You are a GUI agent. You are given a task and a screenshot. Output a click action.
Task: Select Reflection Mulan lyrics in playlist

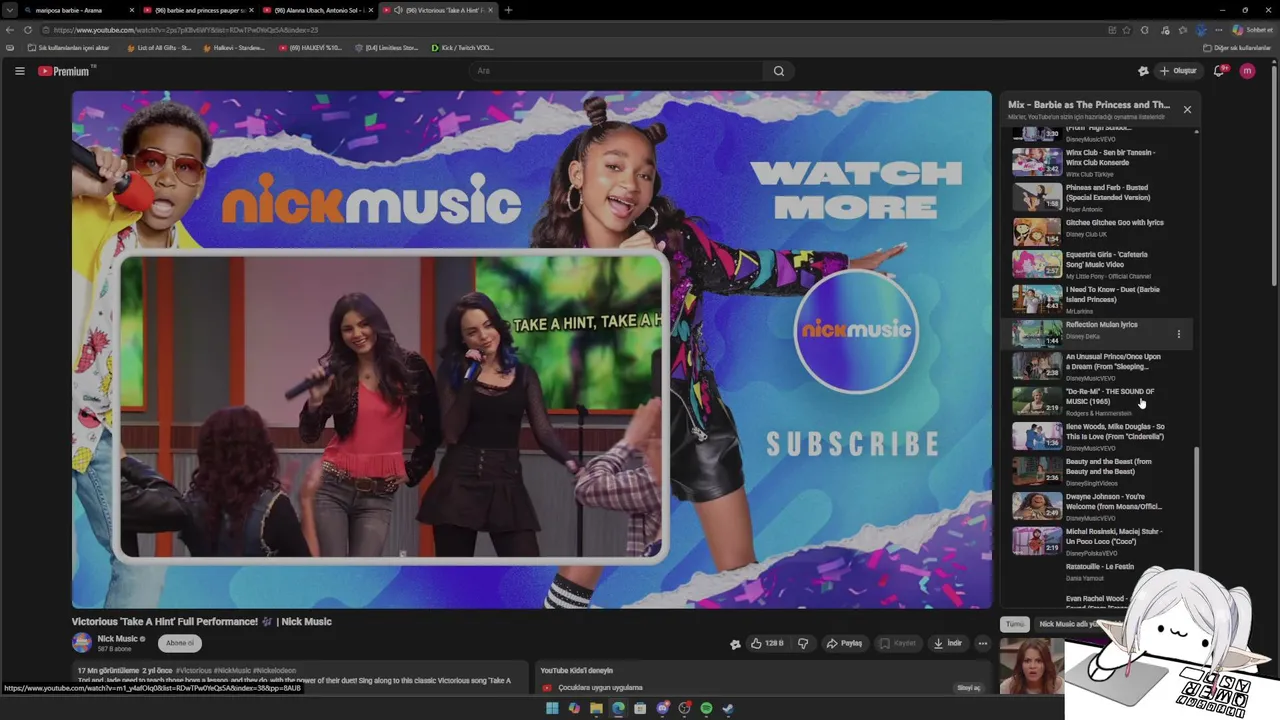click(1095, 333)
